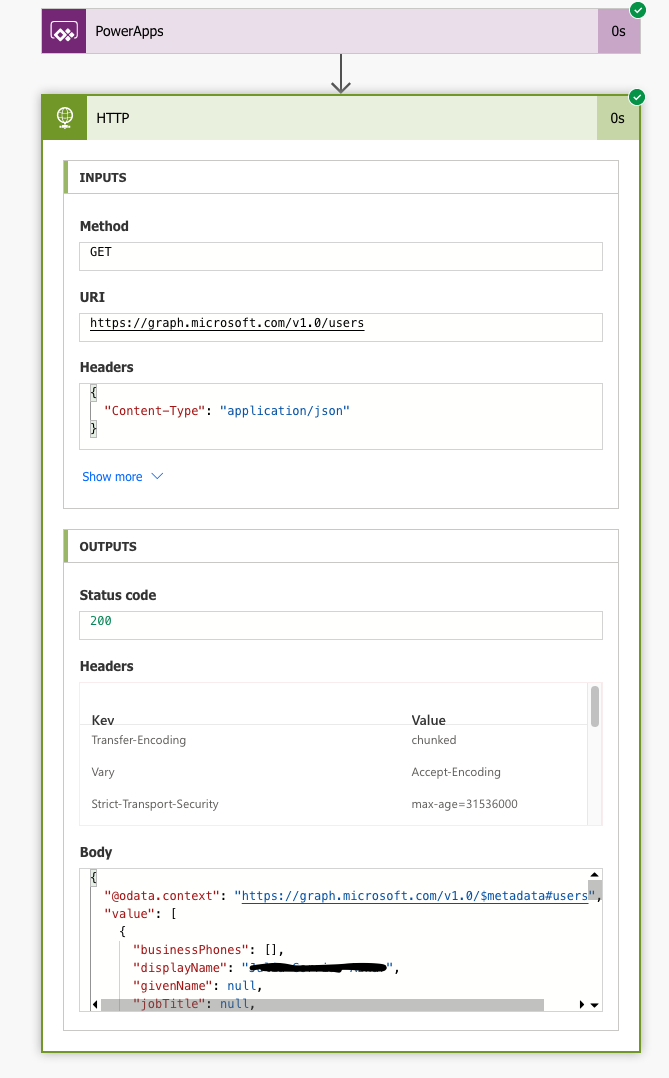Click the PowerApps connector icon
The height and width of the screenshot is (1078, 669).
pos(63,31)
